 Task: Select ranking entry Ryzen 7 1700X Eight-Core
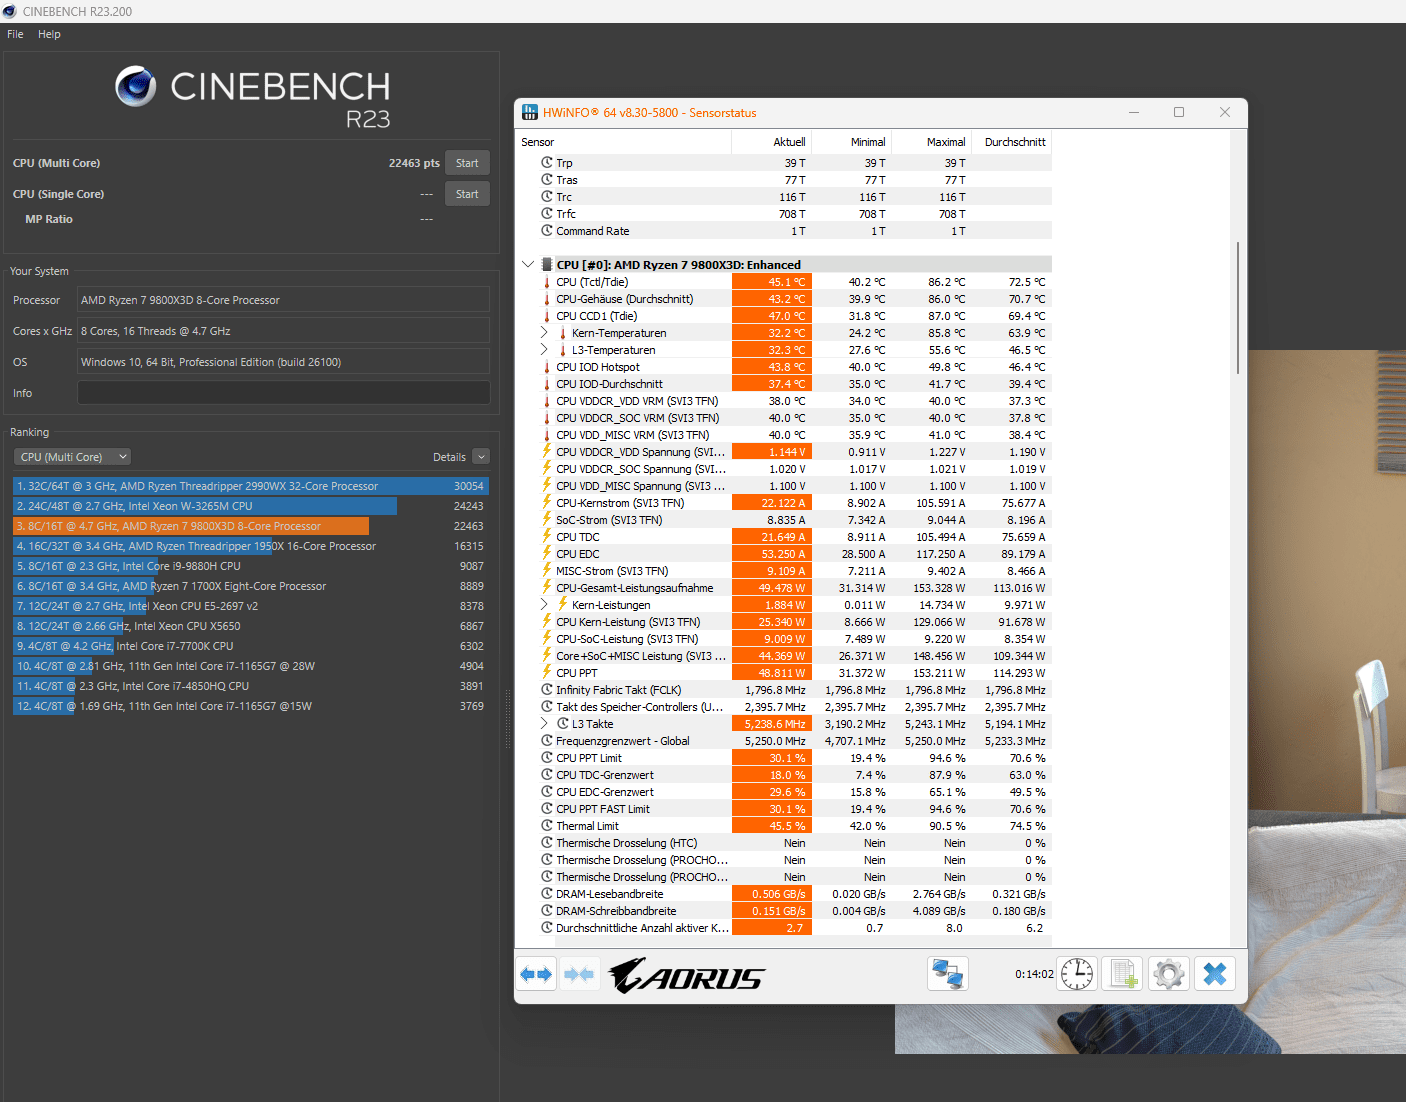[250, 586]
